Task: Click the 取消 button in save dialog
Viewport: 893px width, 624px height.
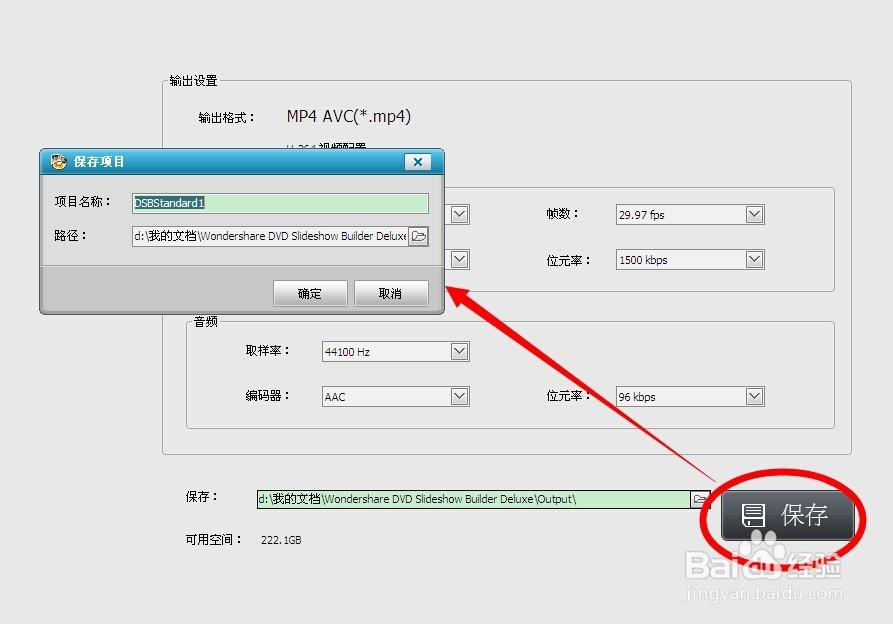Action: (x=391, y=293)
